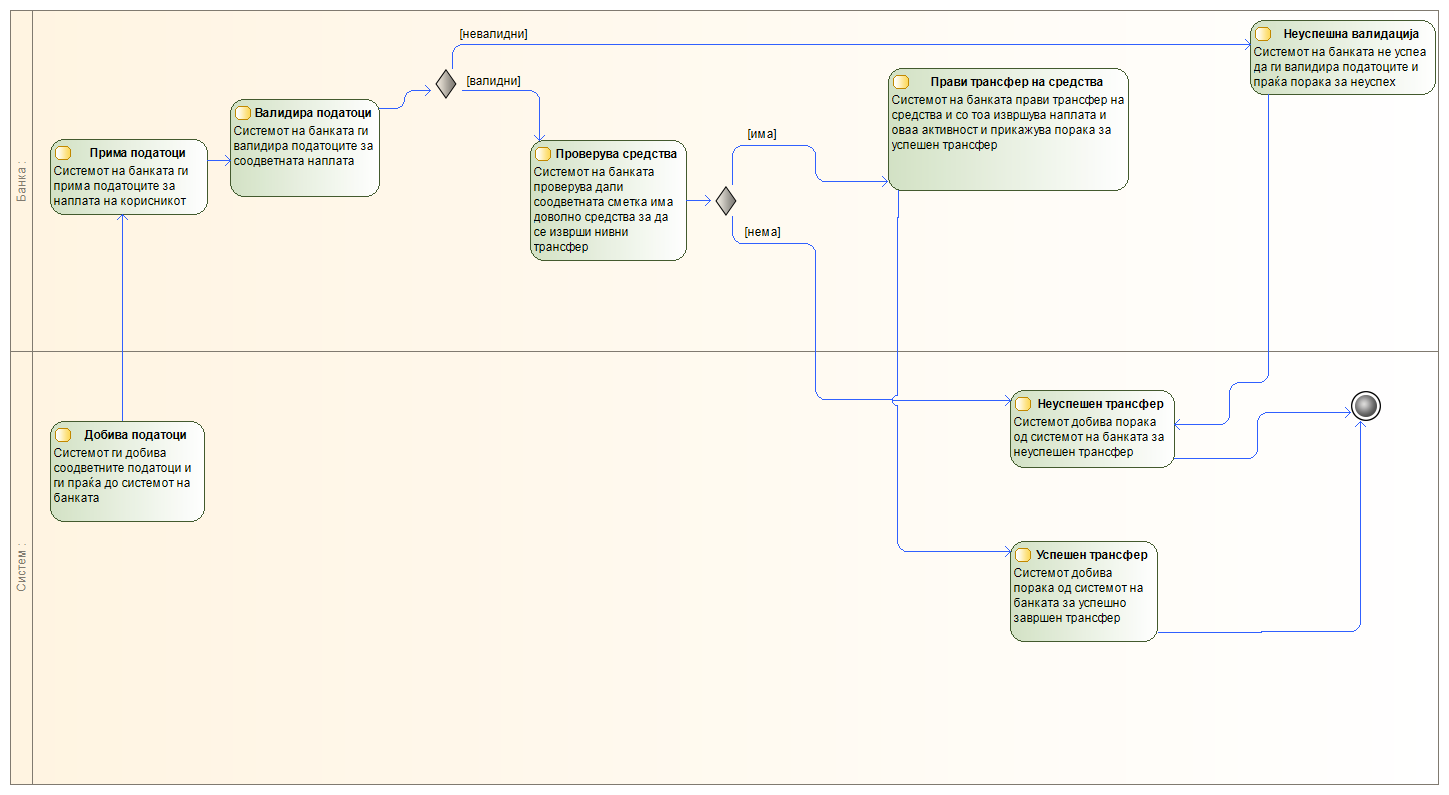
Task: Click the yellow icon of Валидира податоци activity
Action: (242, 113)
